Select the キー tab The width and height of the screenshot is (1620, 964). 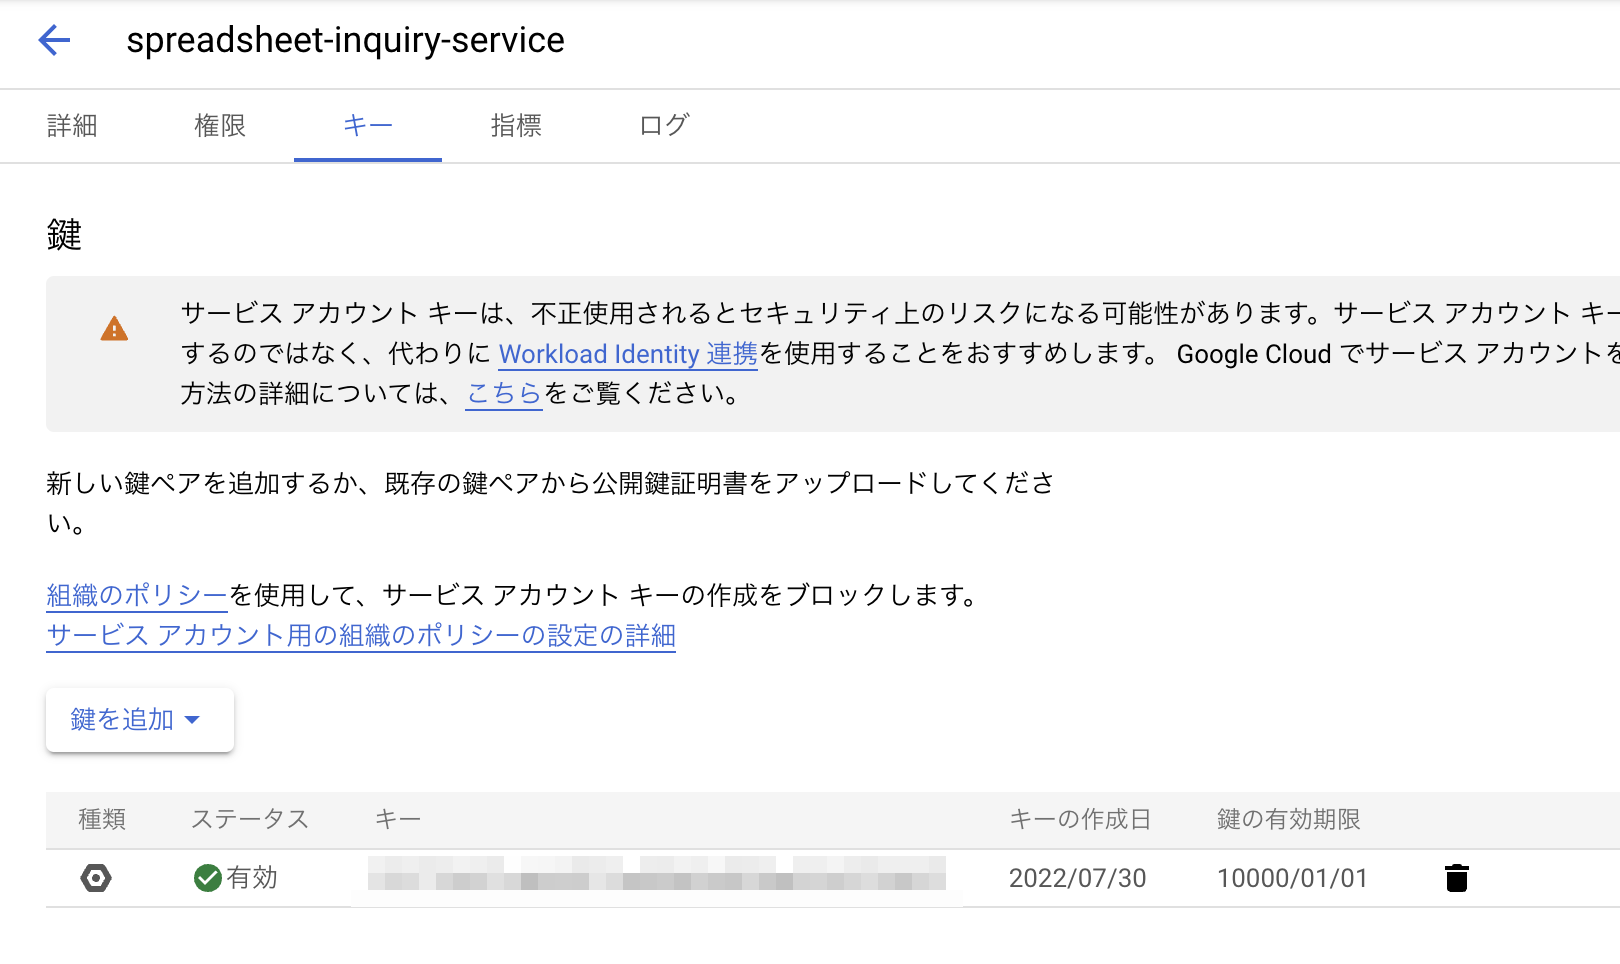[368, 126]
